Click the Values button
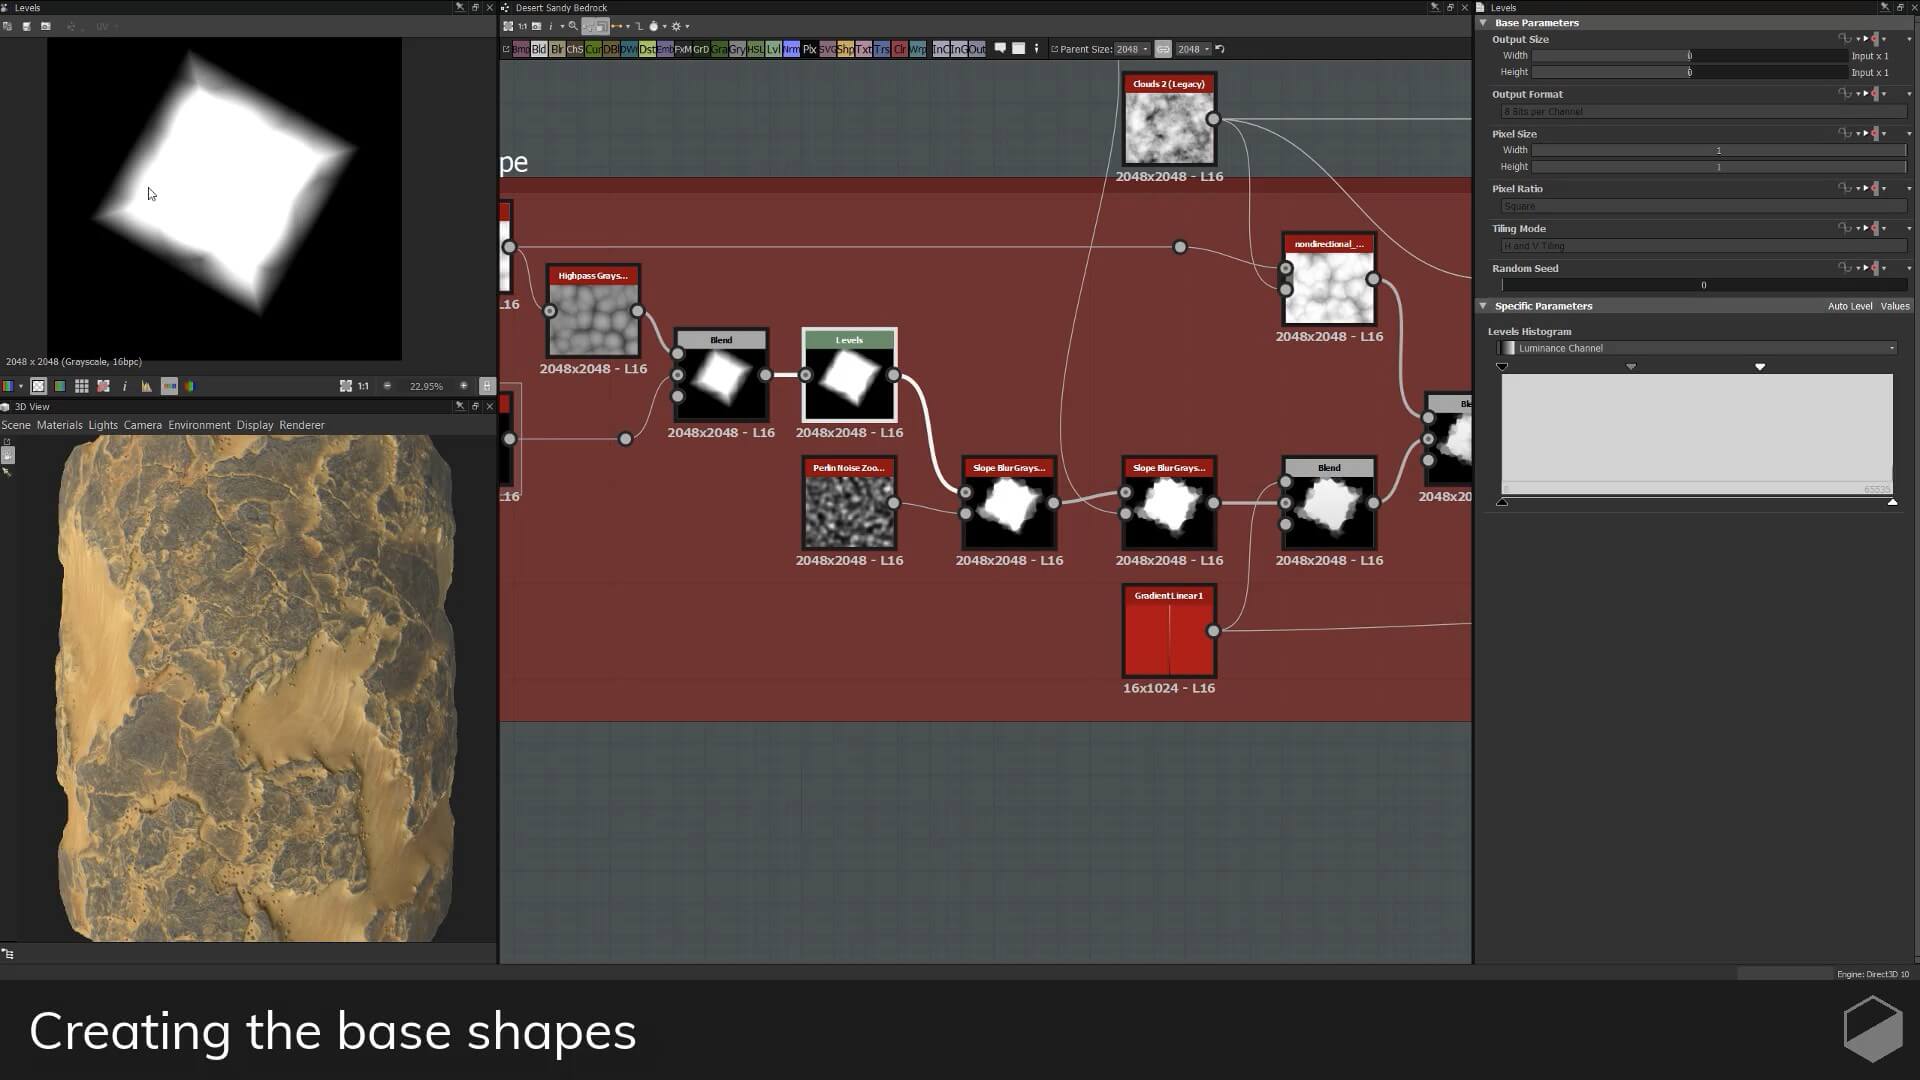The height and width of the screenshot is (1080, 1920). click(x=1895, y=306)
